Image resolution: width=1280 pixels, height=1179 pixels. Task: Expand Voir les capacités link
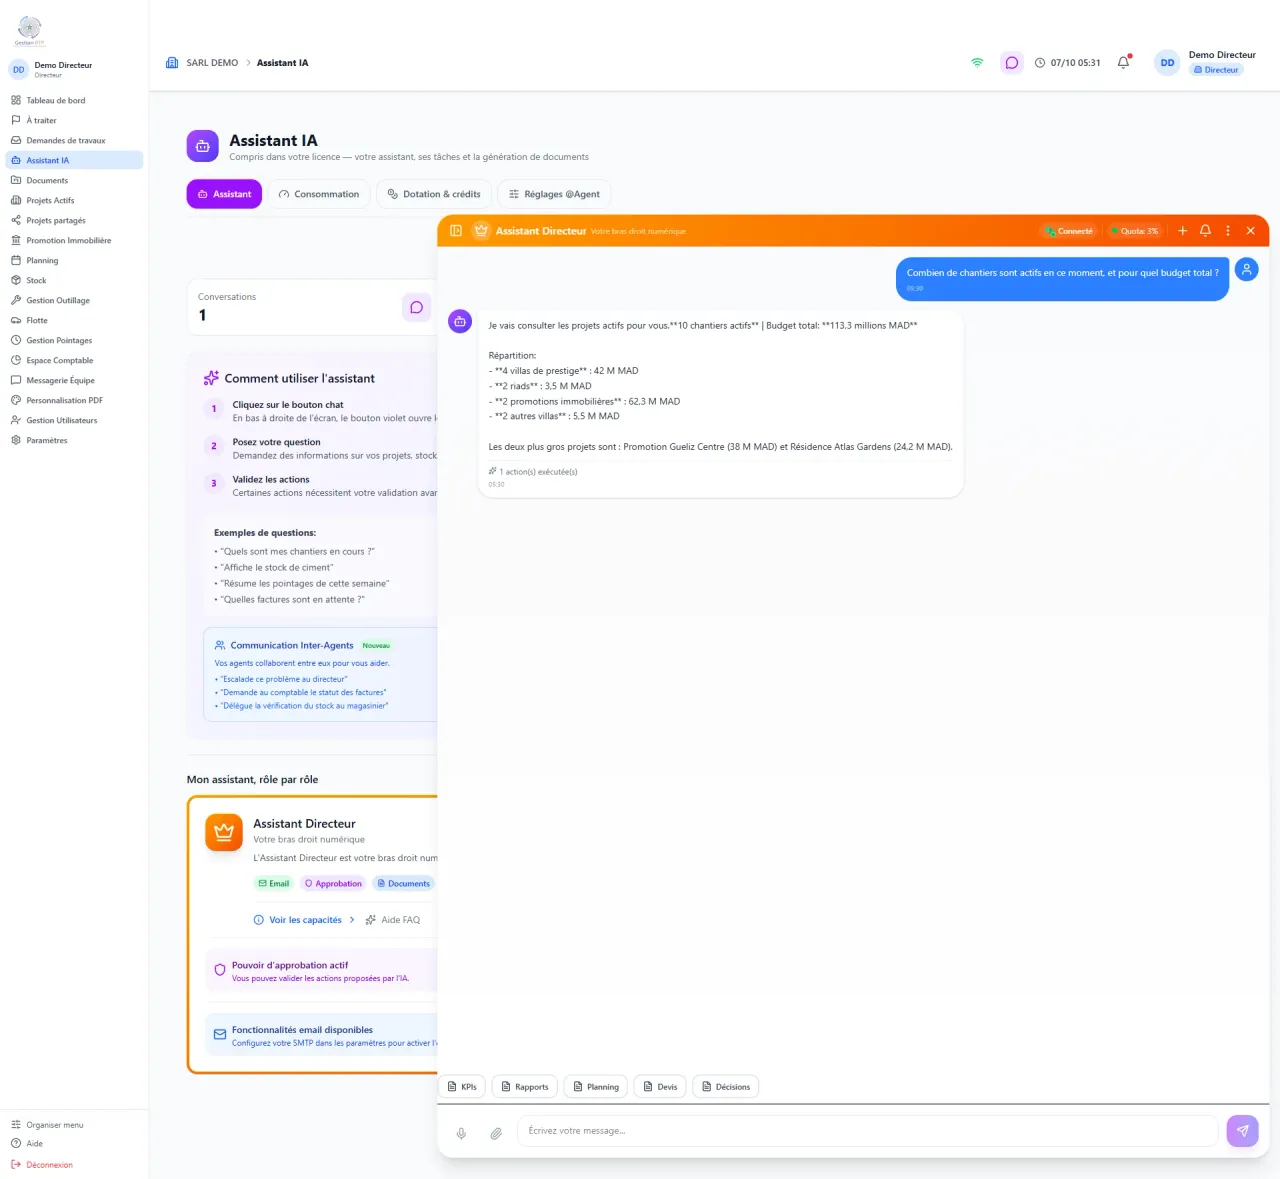(x=304, y=920)
